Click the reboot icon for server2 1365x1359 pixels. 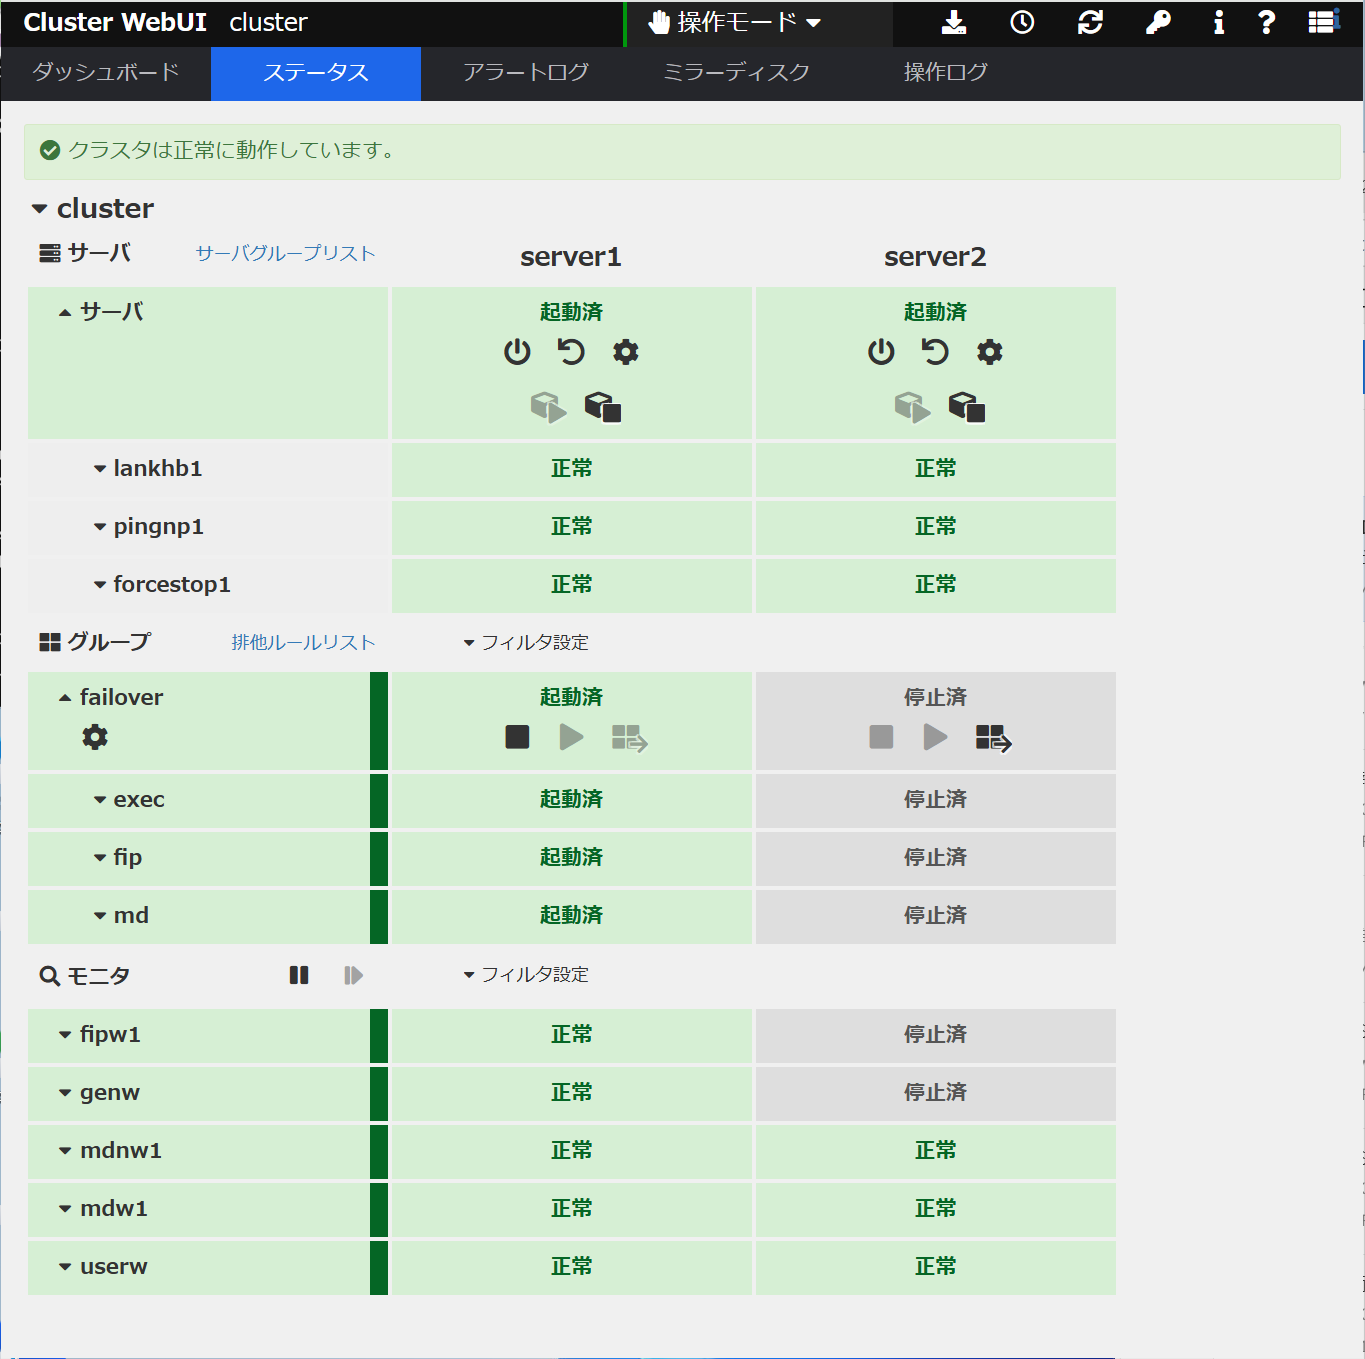tap(935, 352)
